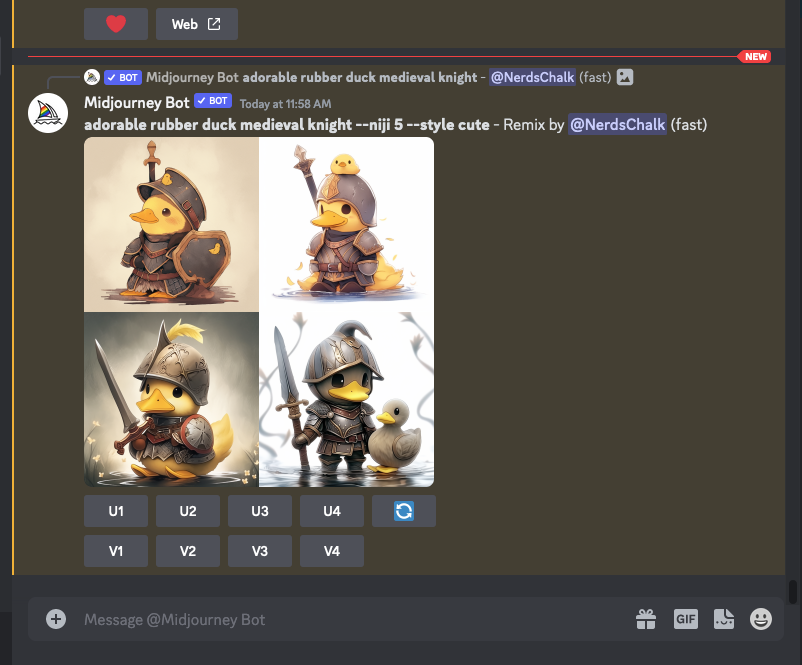Open the gift Nitro icon
Viewport: 802px width, 665px height.
point(646,619)
